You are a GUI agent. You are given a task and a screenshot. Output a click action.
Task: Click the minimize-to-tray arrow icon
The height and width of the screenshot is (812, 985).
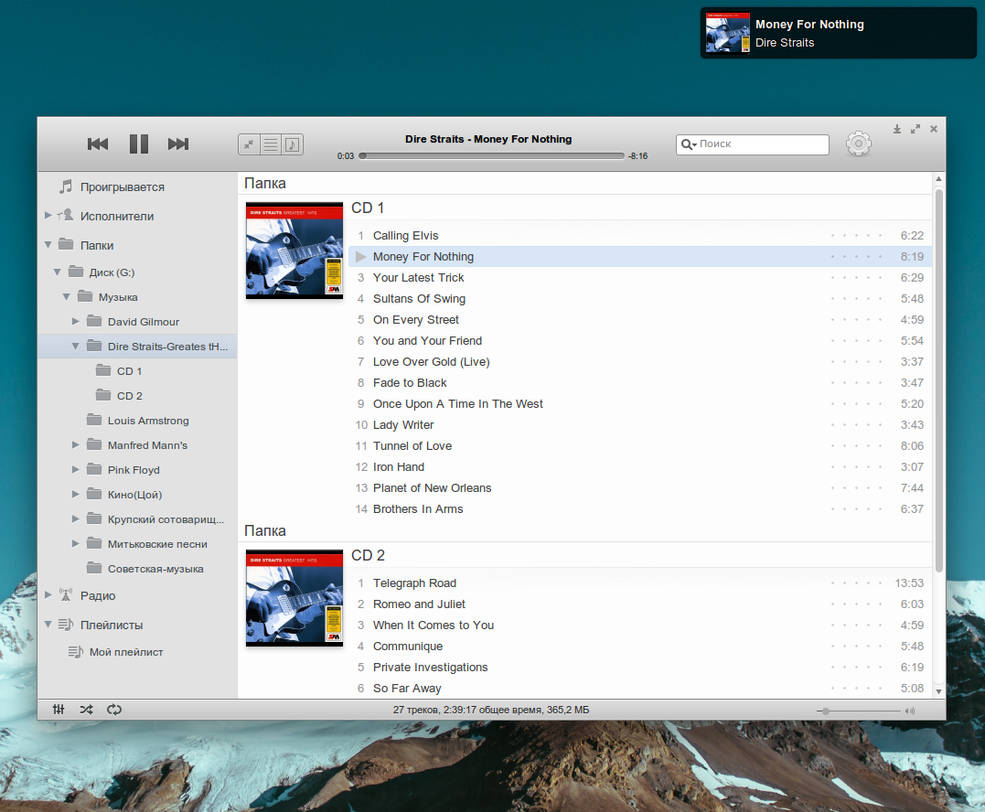897,129
